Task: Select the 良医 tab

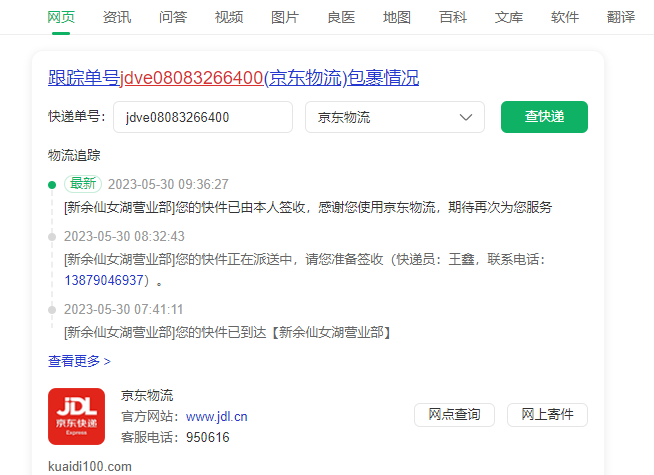Action: [x=341, y=17]
